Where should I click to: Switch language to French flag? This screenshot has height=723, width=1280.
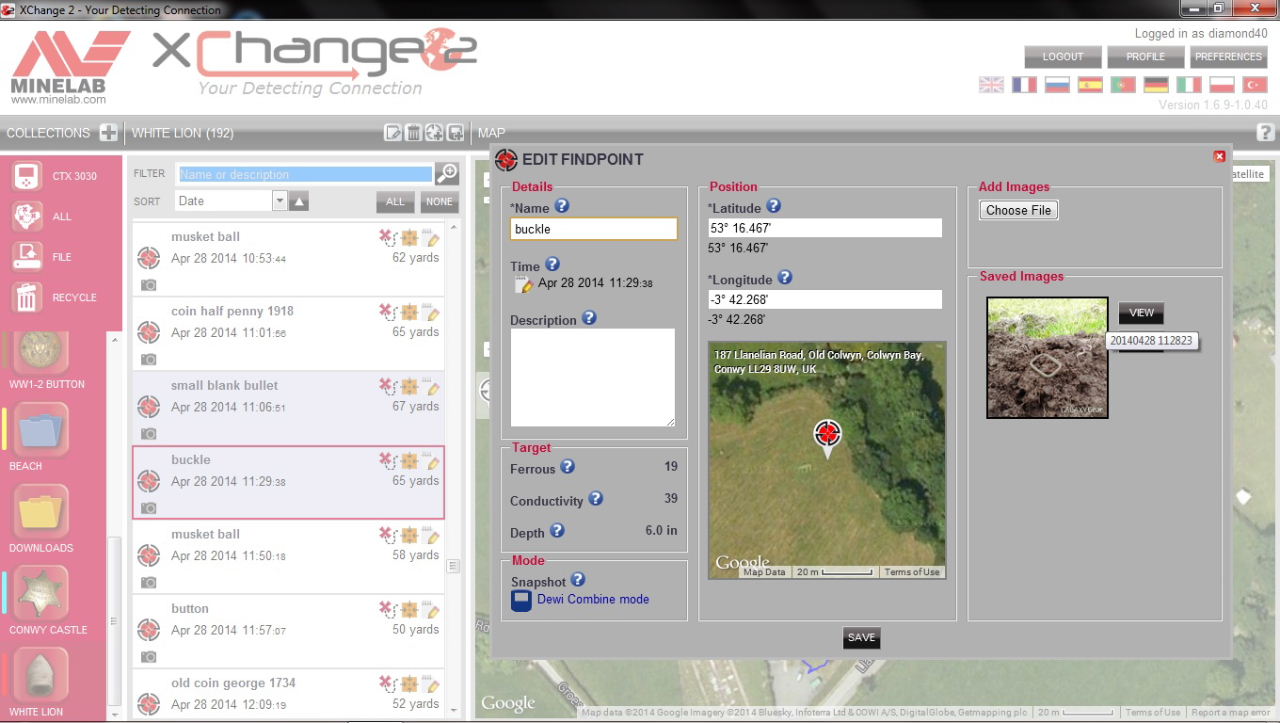pyautogui.click(x=1024, y=85)
